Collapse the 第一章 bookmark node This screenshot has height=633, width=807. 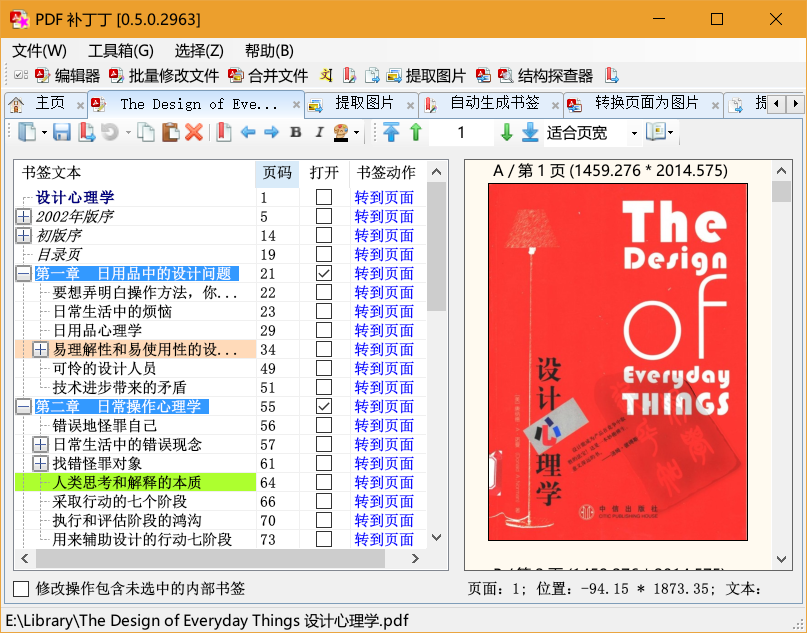[x=23, y=274]
